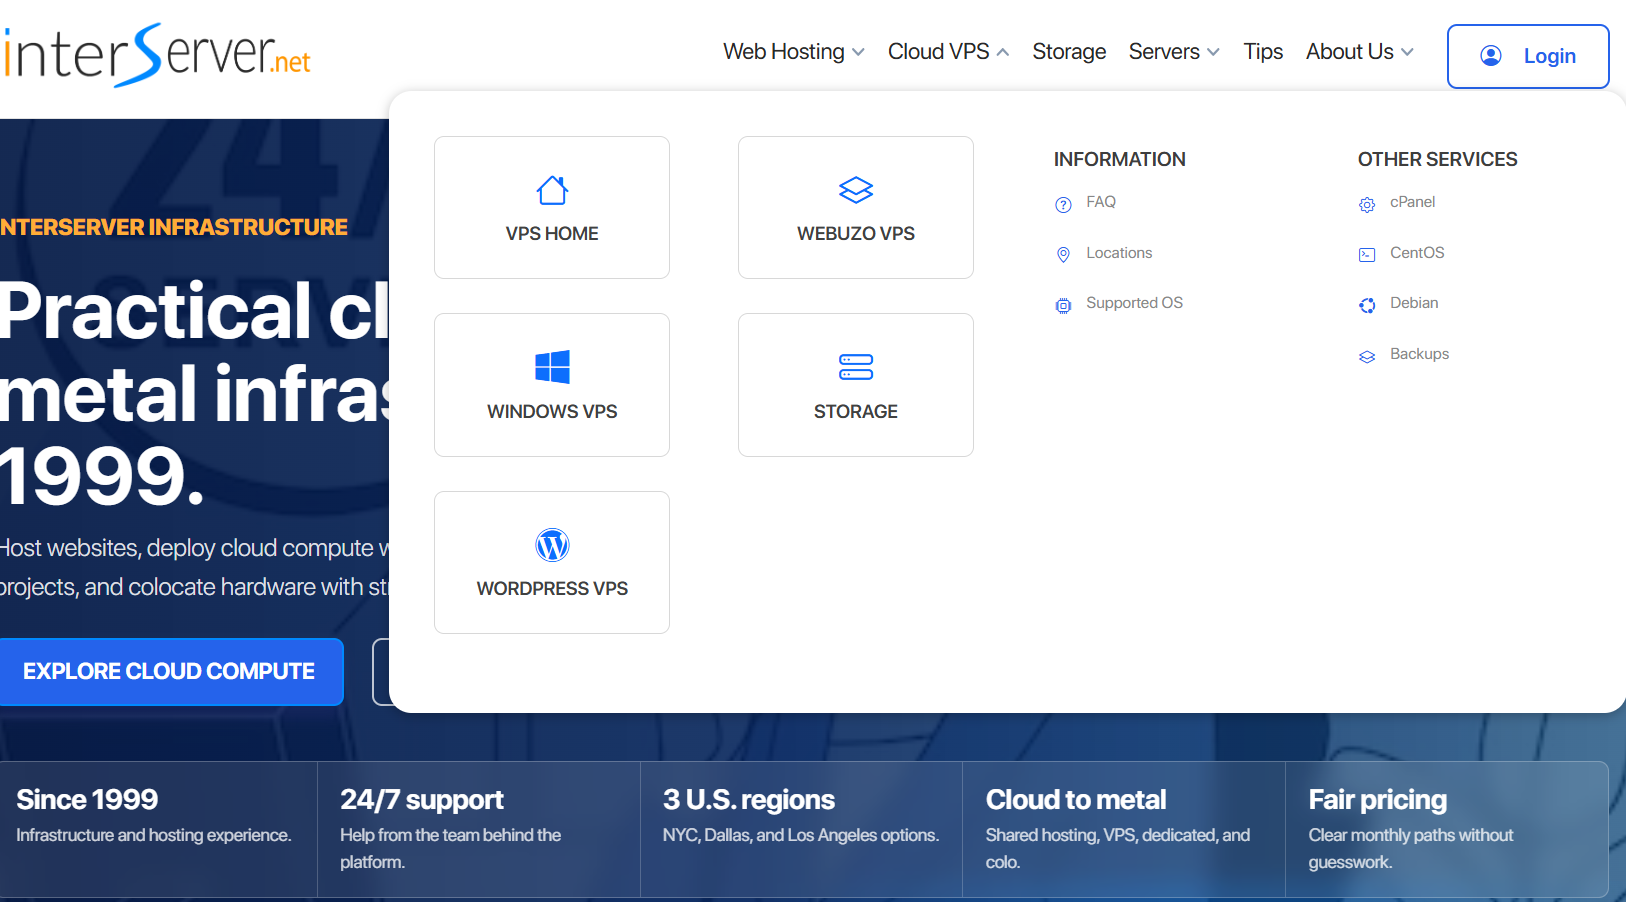1626x902 pixels.
Task: Open WORDPRESS VPS card label
Action: pos(552,589)
